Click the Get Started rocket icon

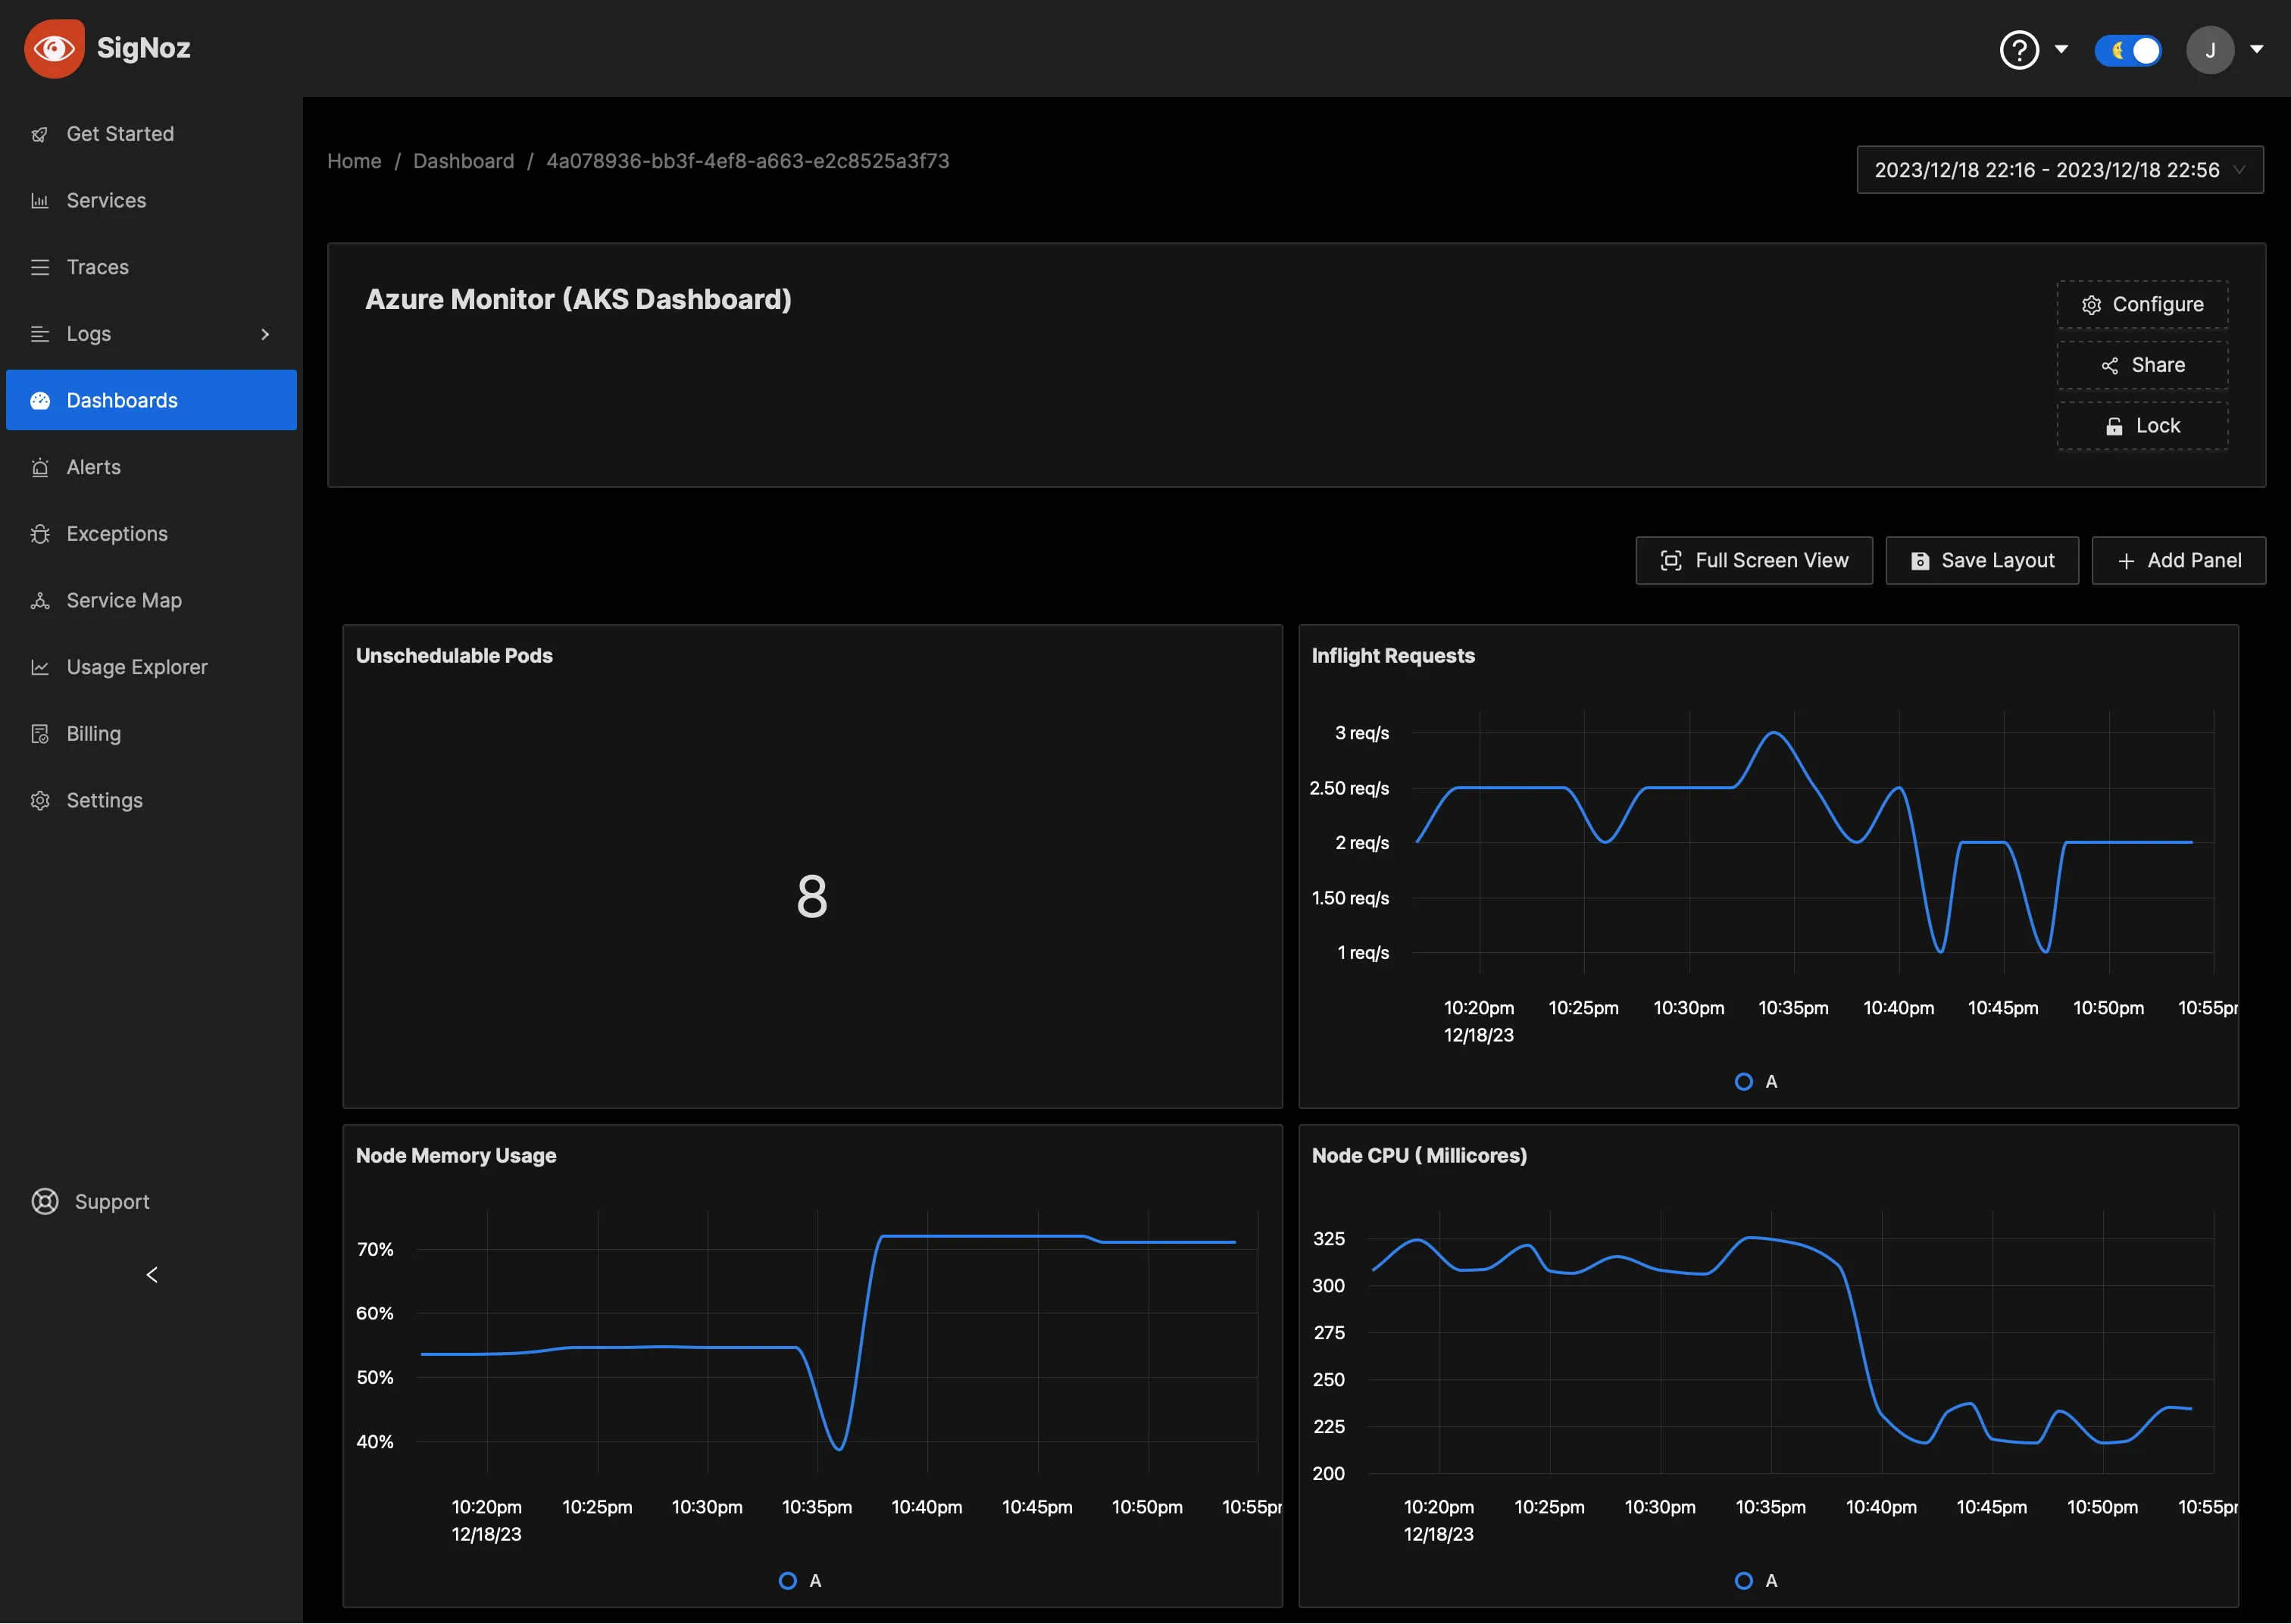tap(40, 134)
